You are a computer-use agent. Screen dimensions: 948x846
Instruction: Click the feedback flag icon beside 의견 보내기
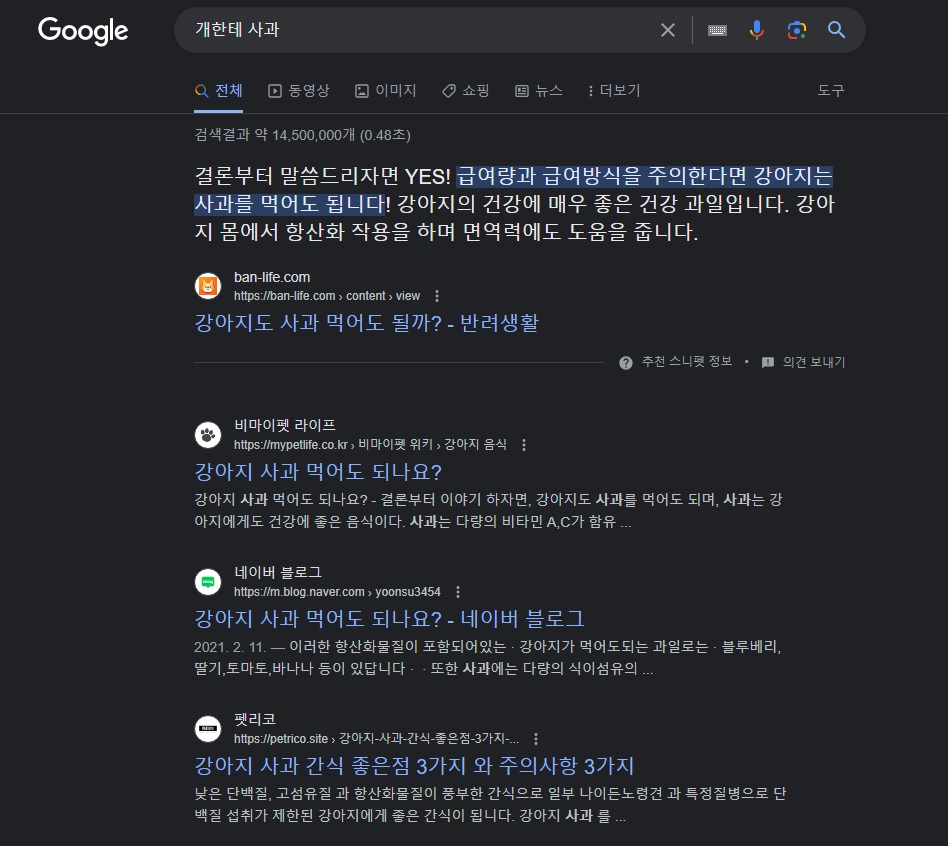coord(768,362)
